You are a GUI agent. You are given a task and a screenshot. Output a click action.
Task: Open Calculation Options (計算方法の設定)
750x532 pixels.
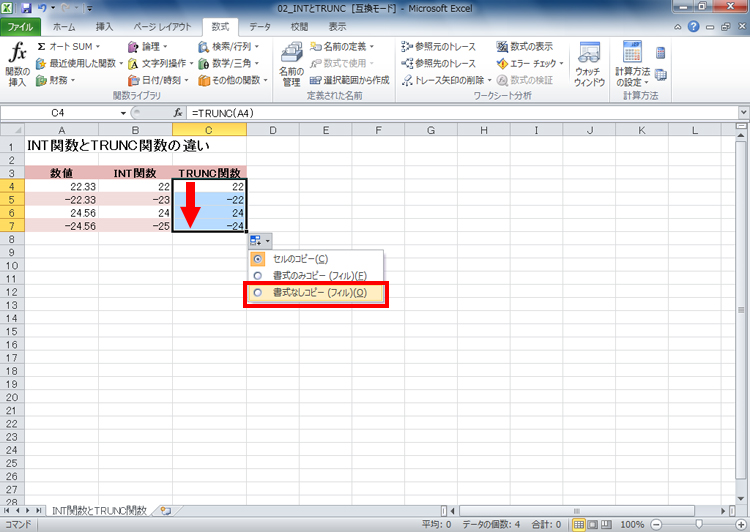coord(632,64)
